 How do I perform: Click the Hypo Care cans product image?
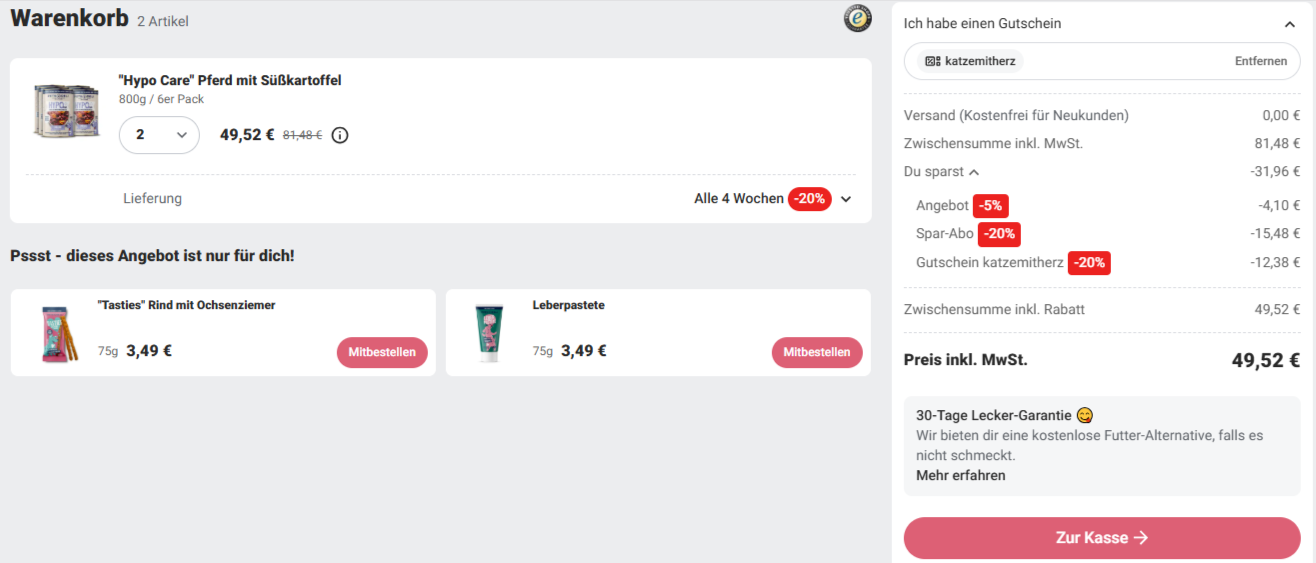click(x=67, y=111)
